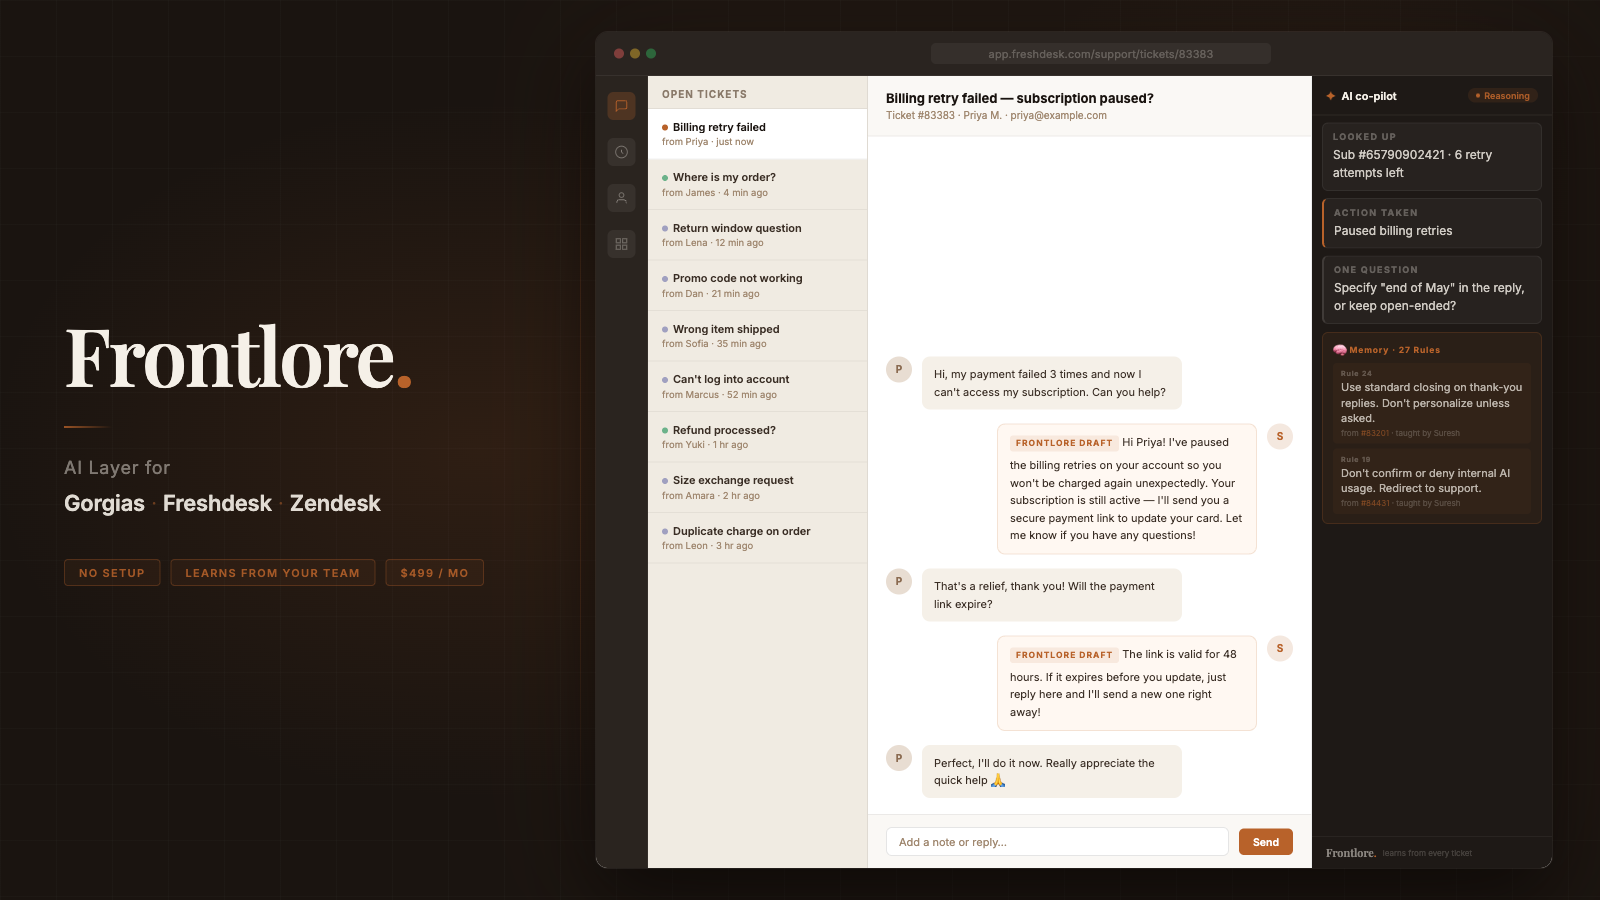Open the Looked Up subscription card

pyautogui.click(x=1431, y=157)
